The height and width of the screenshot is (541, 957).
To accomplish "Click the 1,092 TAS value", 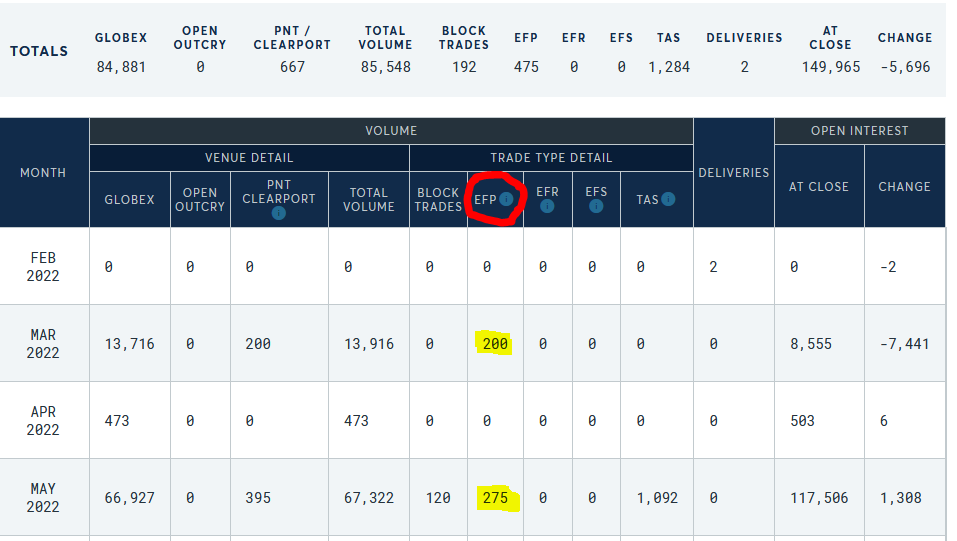I will tap(657, 498).
